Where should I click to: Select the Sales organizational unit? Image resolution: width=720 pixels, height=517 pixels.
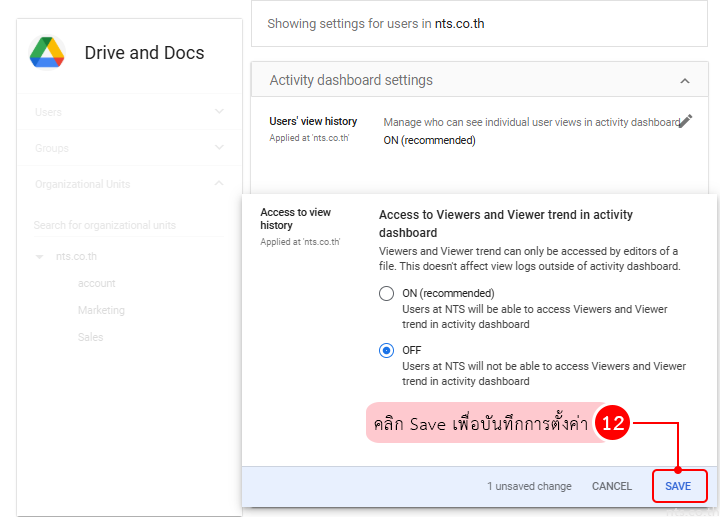(x=90, y=337)
